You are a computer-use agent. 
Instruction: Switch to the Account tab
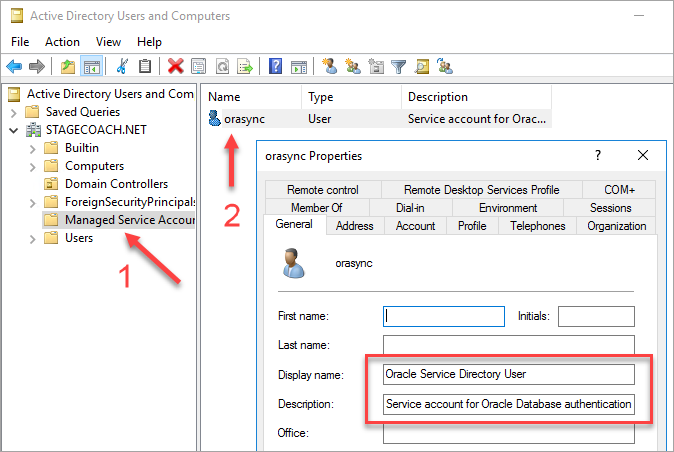[415, 226]
